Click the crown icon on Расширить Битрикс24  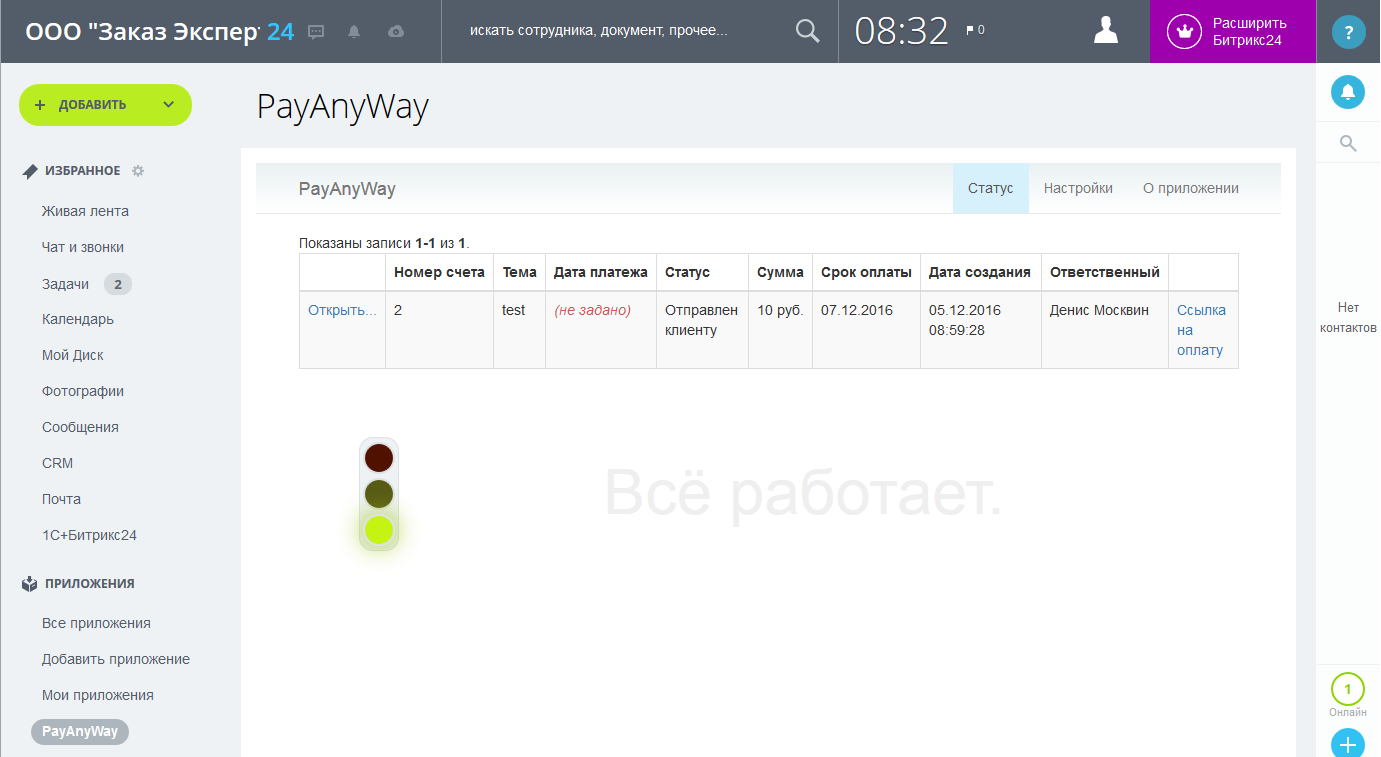(x=1185, y=31)
